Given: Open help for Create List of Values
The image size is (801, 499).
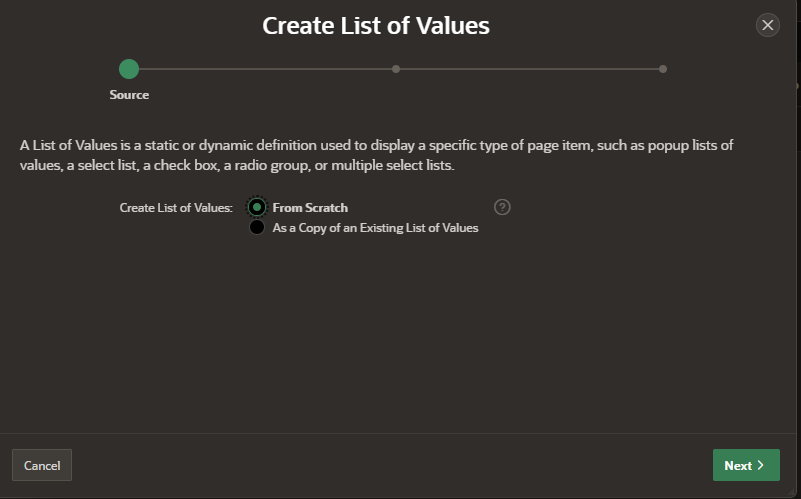Looking at the screenshot, I should pyautogui.click(x=502, y=207).
